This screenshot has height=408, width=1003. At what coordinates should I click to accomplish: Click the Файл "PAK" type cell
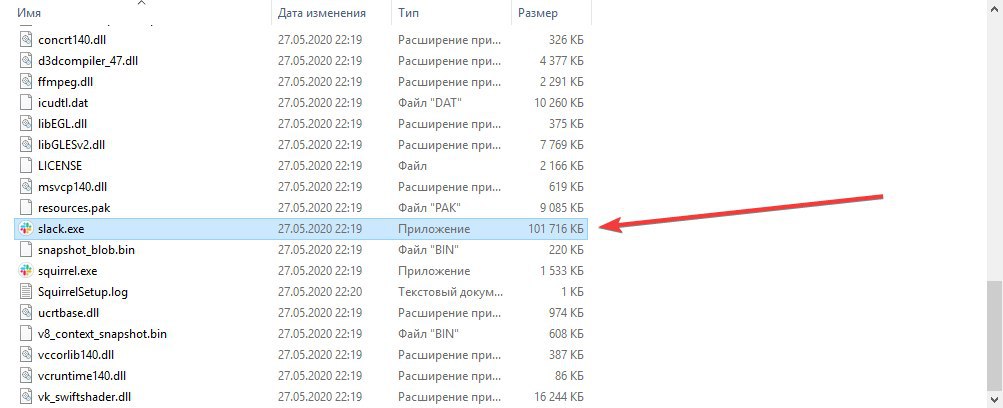[429, 208]
